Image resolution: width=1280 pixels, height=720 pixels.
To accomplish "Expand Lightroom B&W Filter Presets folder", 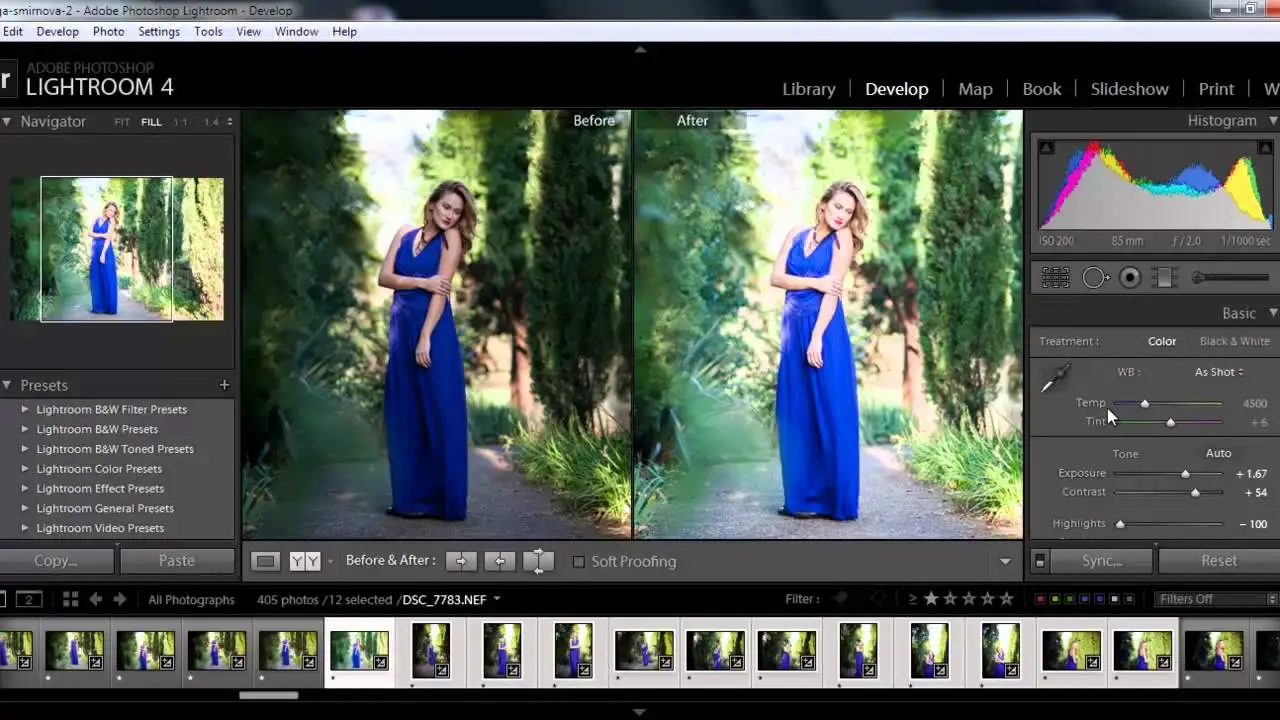I will (x=25, y=409).
